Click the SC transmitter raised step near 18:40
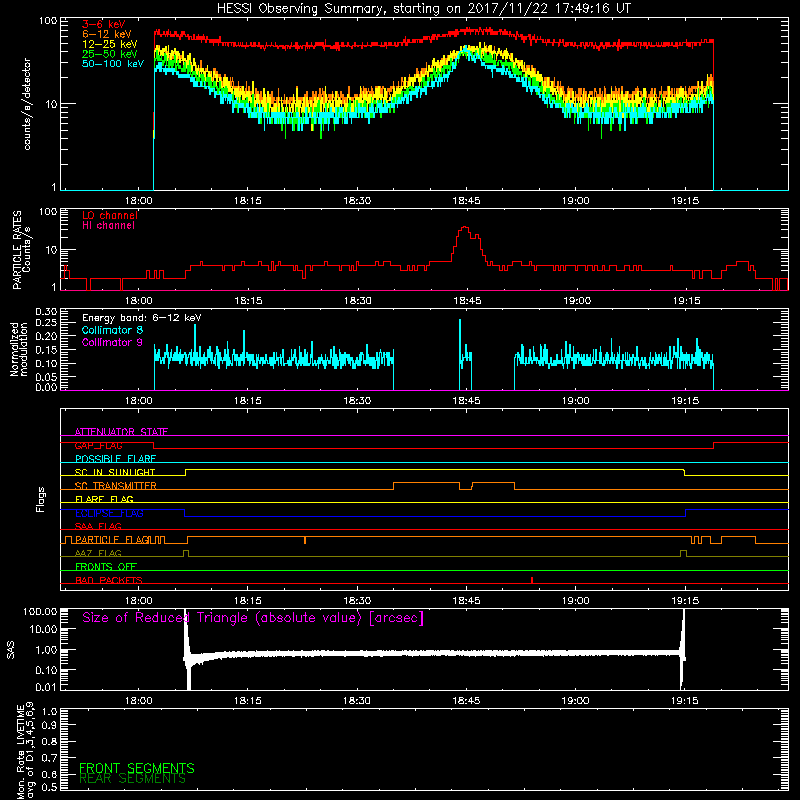The image size is (800, 800). [x=427, y=483]
